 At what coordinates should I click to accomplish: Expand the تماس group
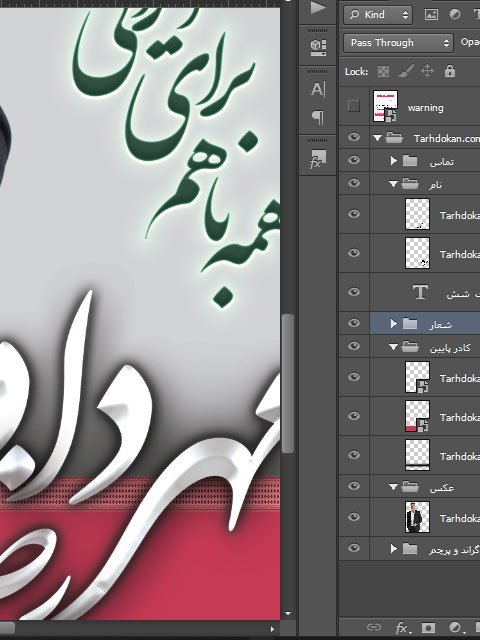click(393, 161)
